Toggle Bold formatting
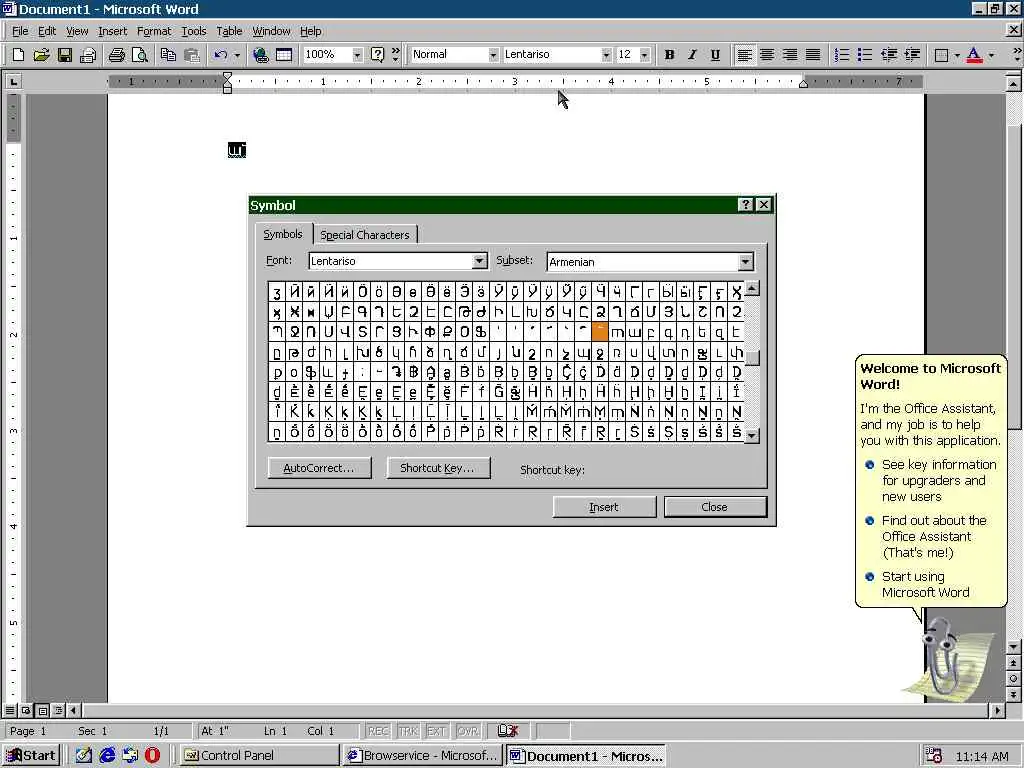Image resolution: width=1024 pixels, height=768 pixels. pos(669,55)
